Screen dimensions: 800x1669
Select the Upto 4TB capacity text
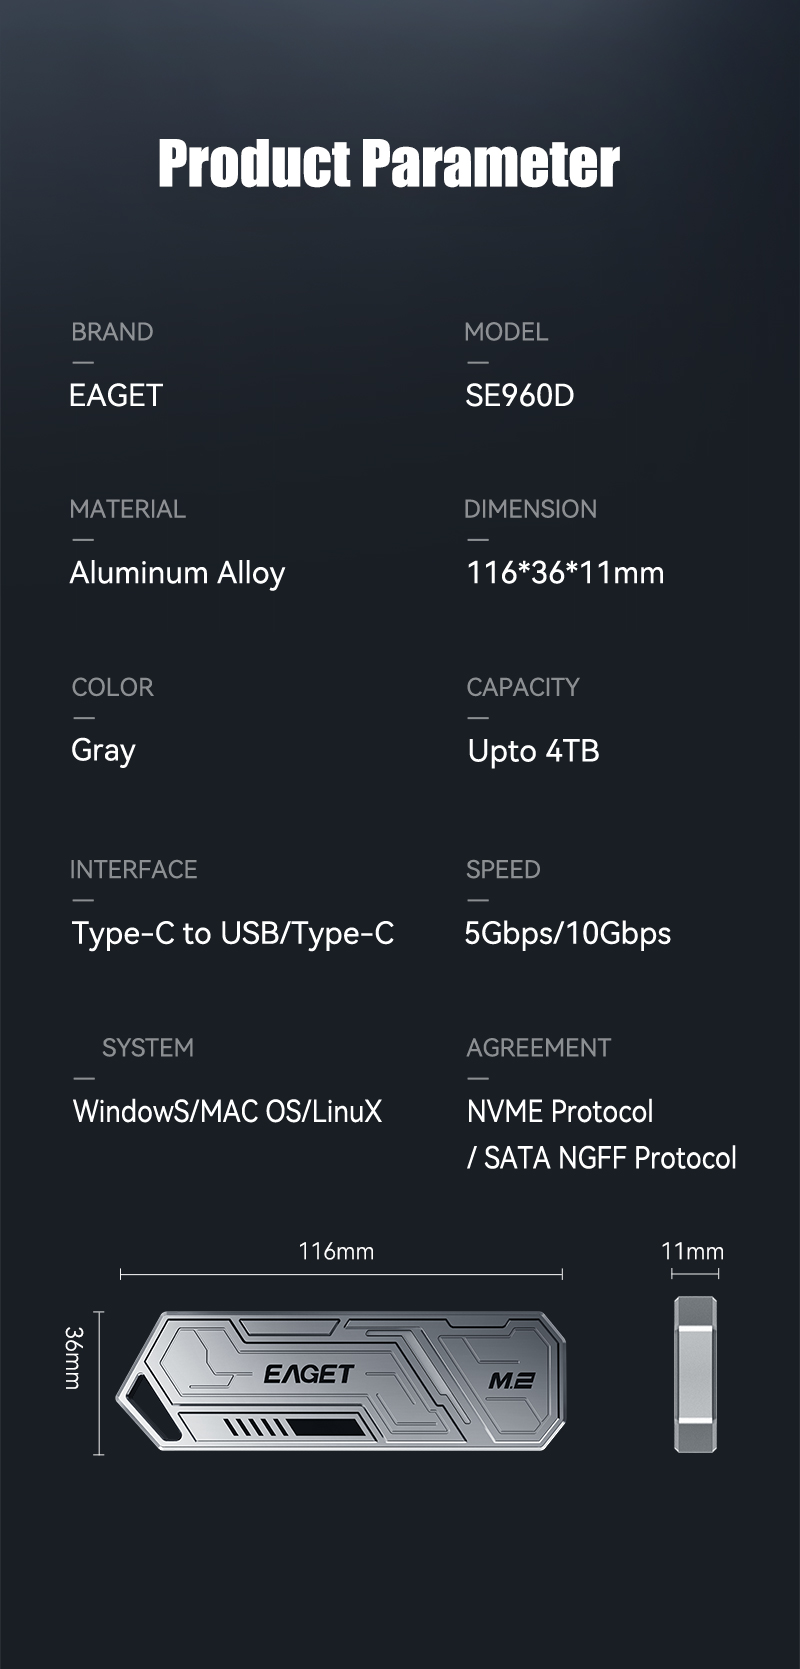(533, 751)
